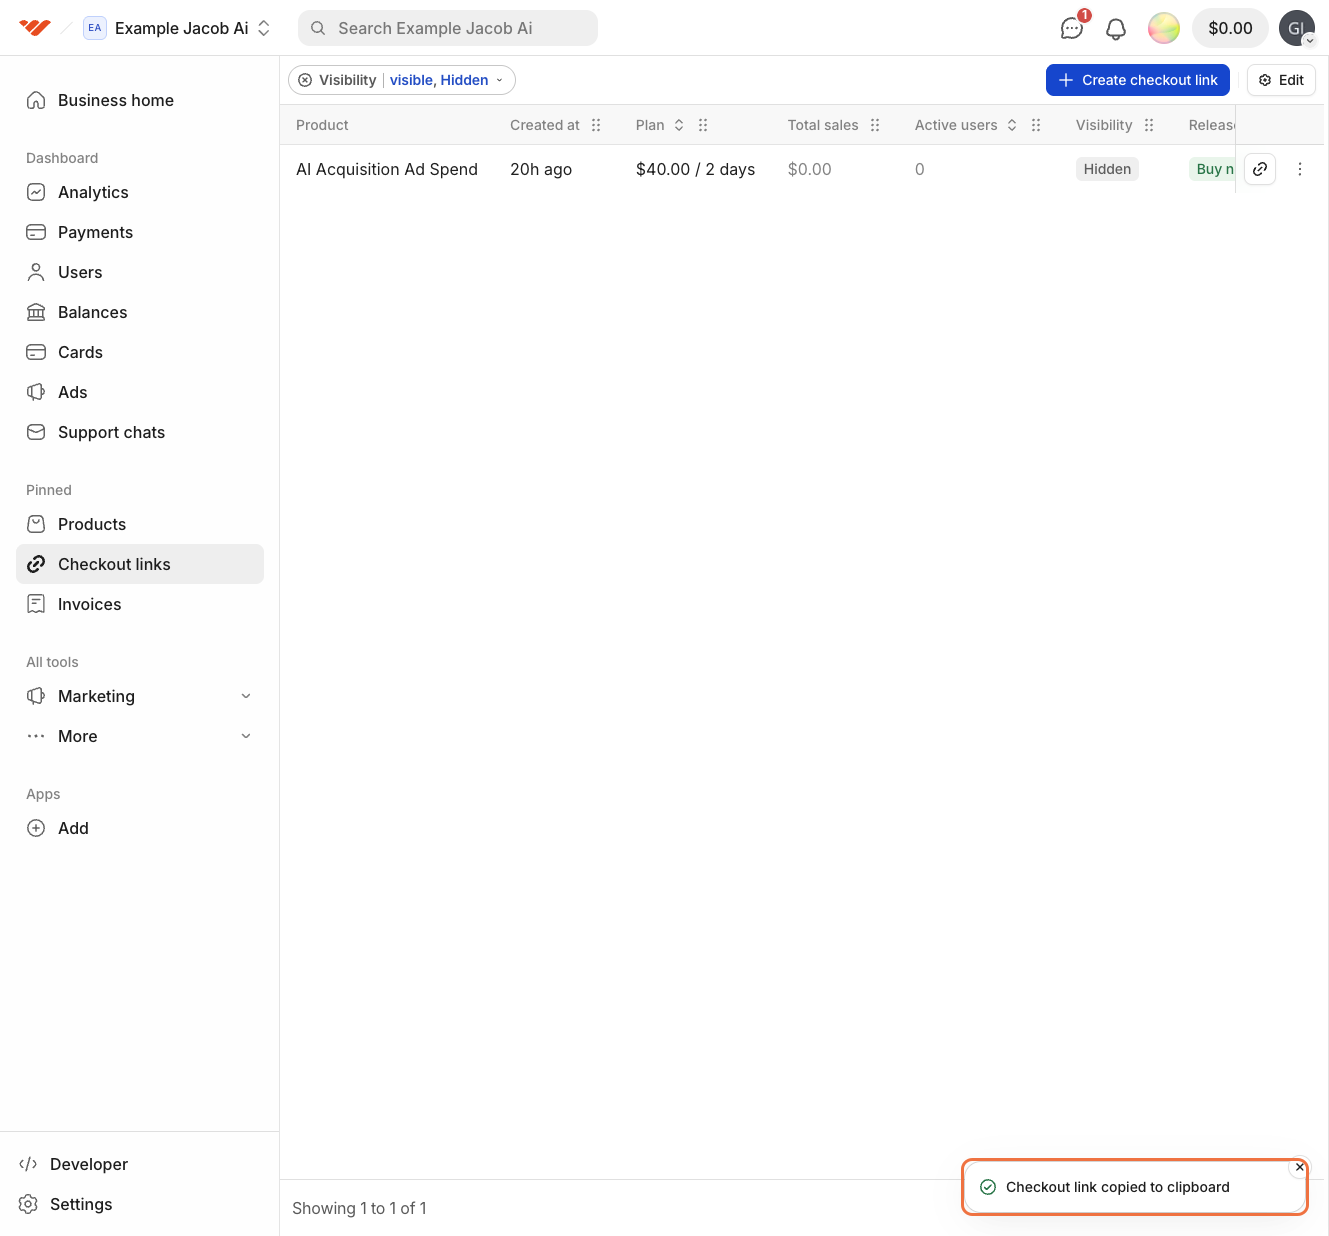The width and height of the screenshot is (1329, 1236).
Task: Open the GI user profile avatar
Action: (1297, 28)
